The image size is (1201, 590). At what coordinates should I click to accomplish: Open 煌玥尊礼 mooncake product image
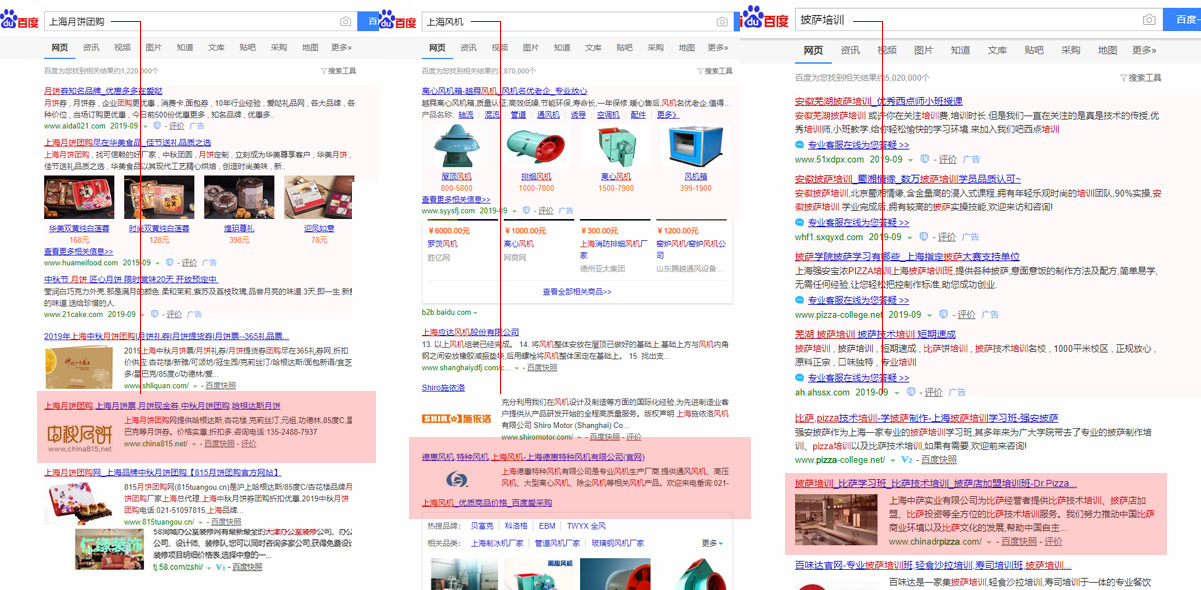point(240,197)
